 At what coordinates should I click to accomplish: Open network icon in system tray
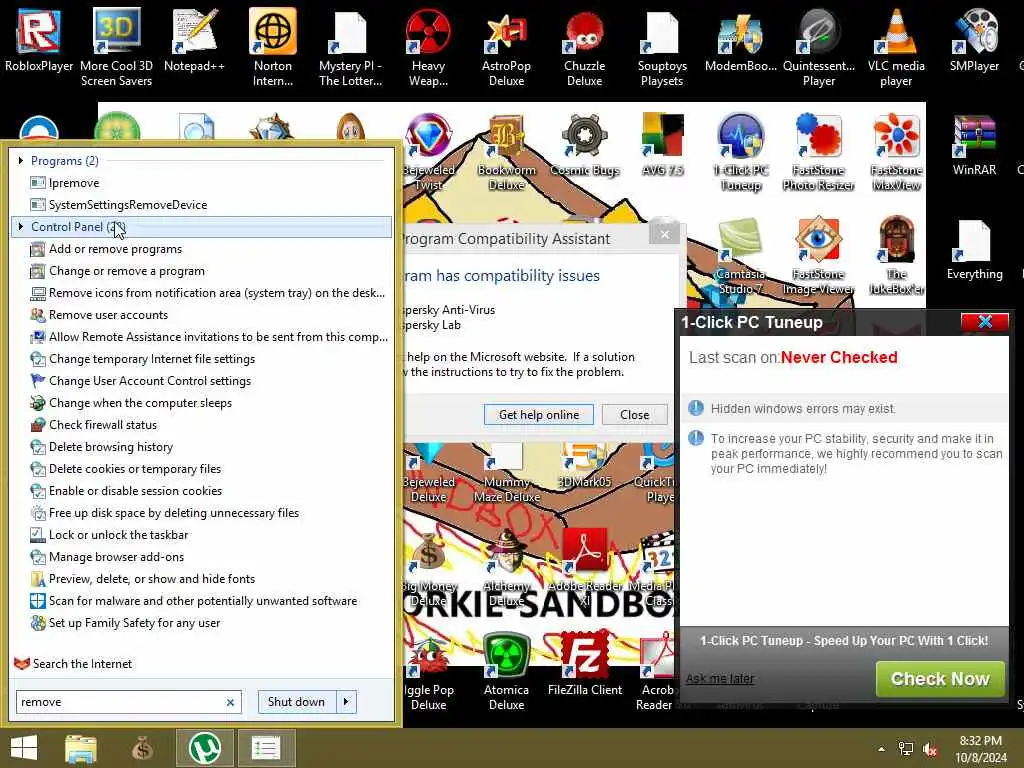(x=906, y=750)
